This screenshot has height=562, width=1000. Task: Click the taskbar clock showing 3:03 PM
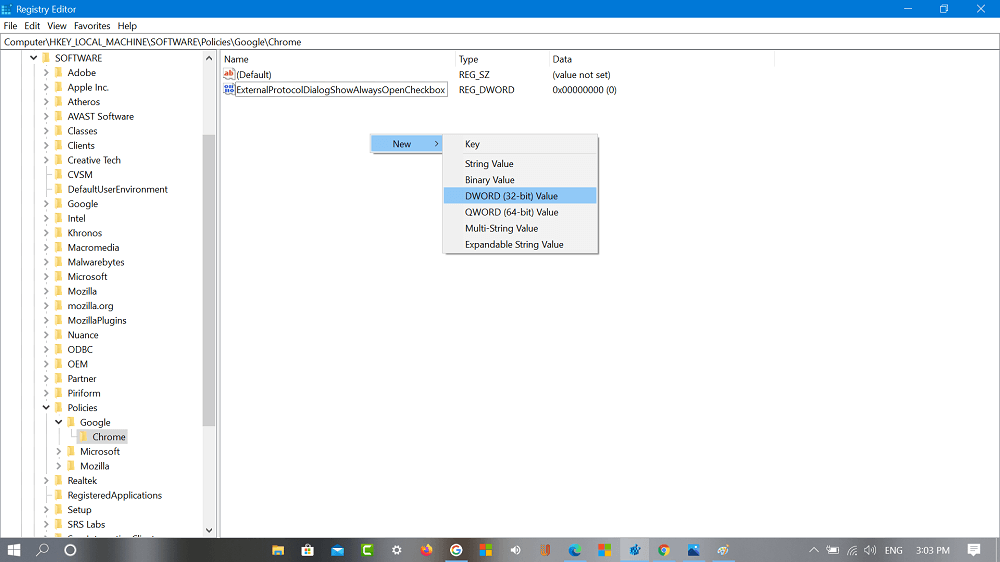point(932,550)
